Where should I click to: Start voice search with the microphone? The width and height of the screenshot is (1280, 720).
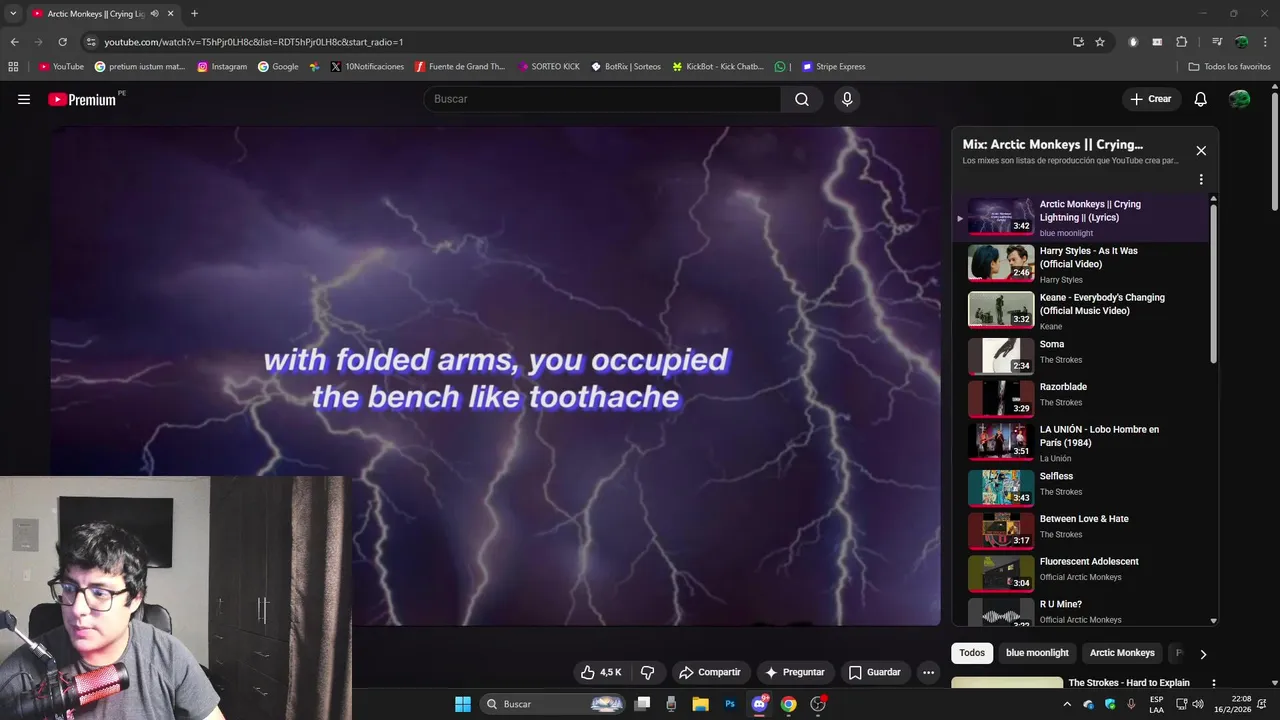point(847,99)
